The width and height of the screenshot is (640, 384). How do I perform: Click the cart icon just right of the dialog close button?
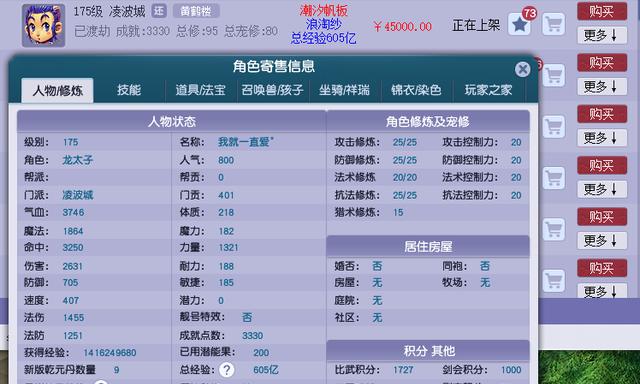pyautogui.click(x=553, y=75)
